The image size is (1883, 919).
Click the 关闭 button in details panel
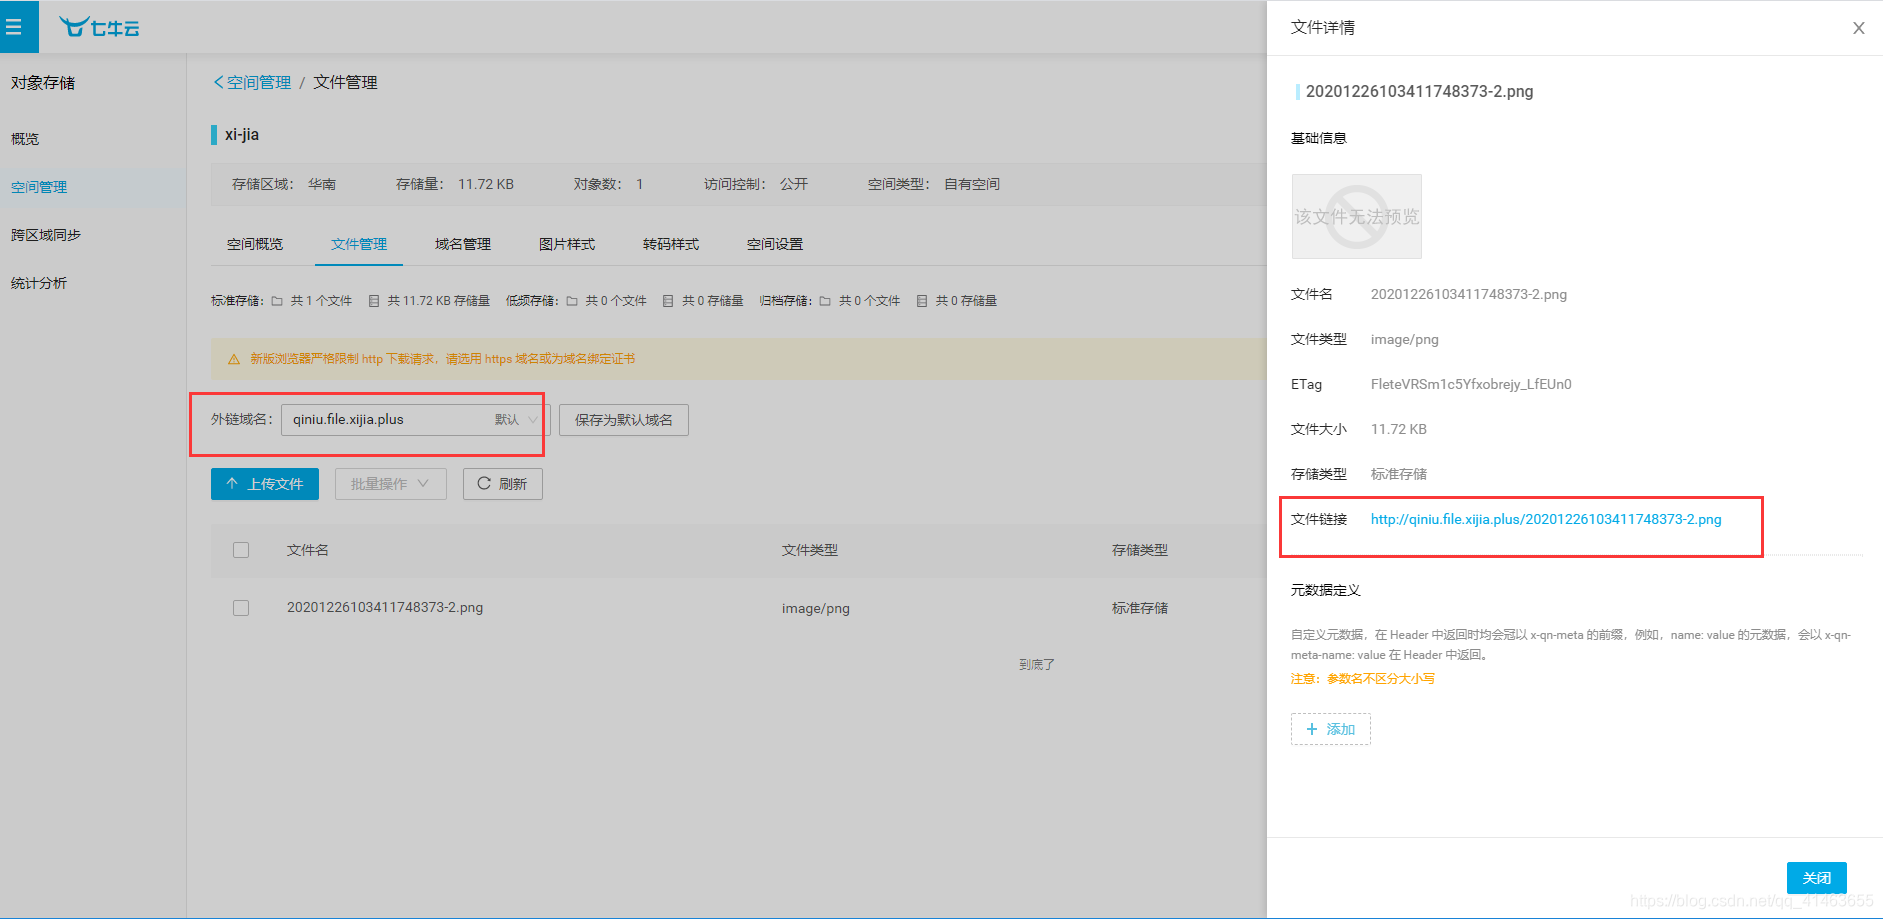[x=1817, y=878]
